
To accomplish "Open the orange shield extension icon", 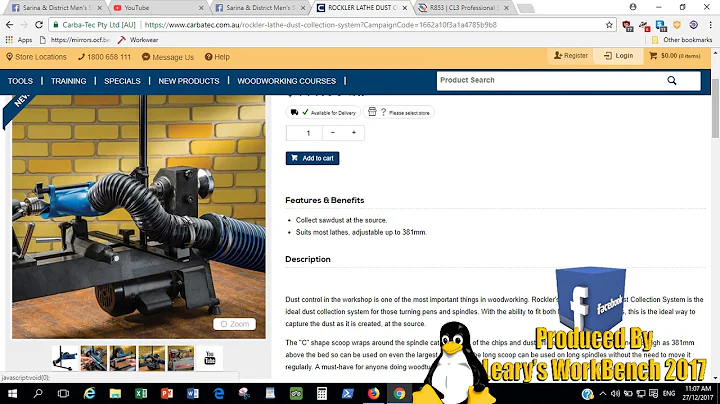I will (x=677, y=25).
